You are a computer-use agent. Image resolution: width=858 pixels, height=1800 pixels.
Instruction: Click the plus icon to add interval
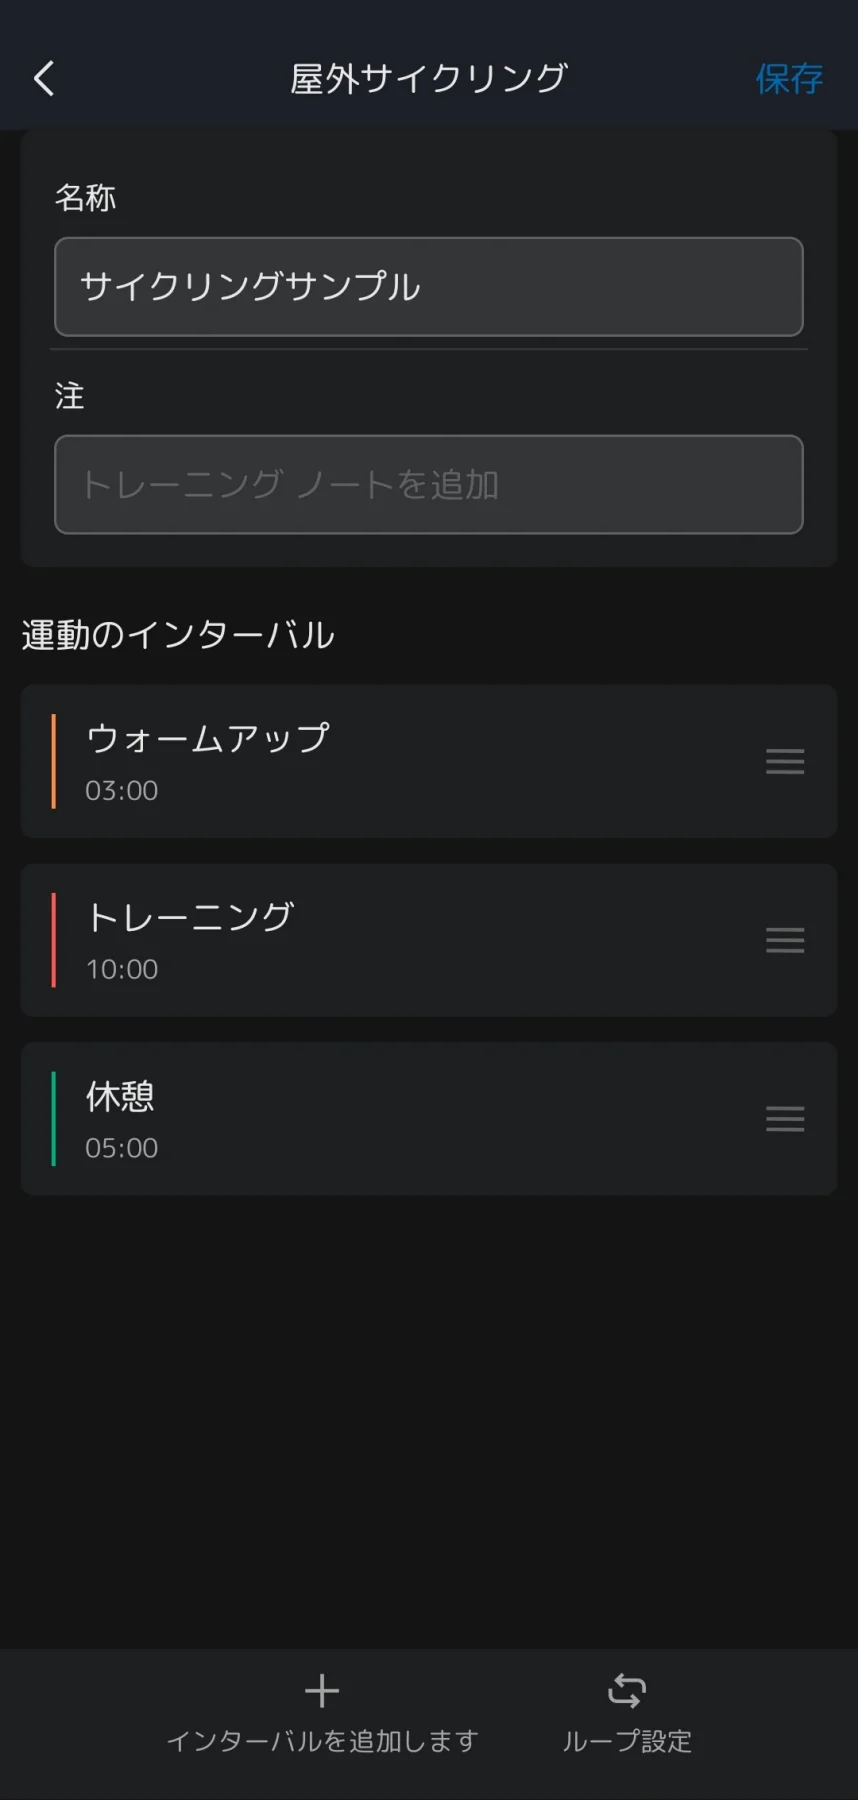tap(322, 1691)
